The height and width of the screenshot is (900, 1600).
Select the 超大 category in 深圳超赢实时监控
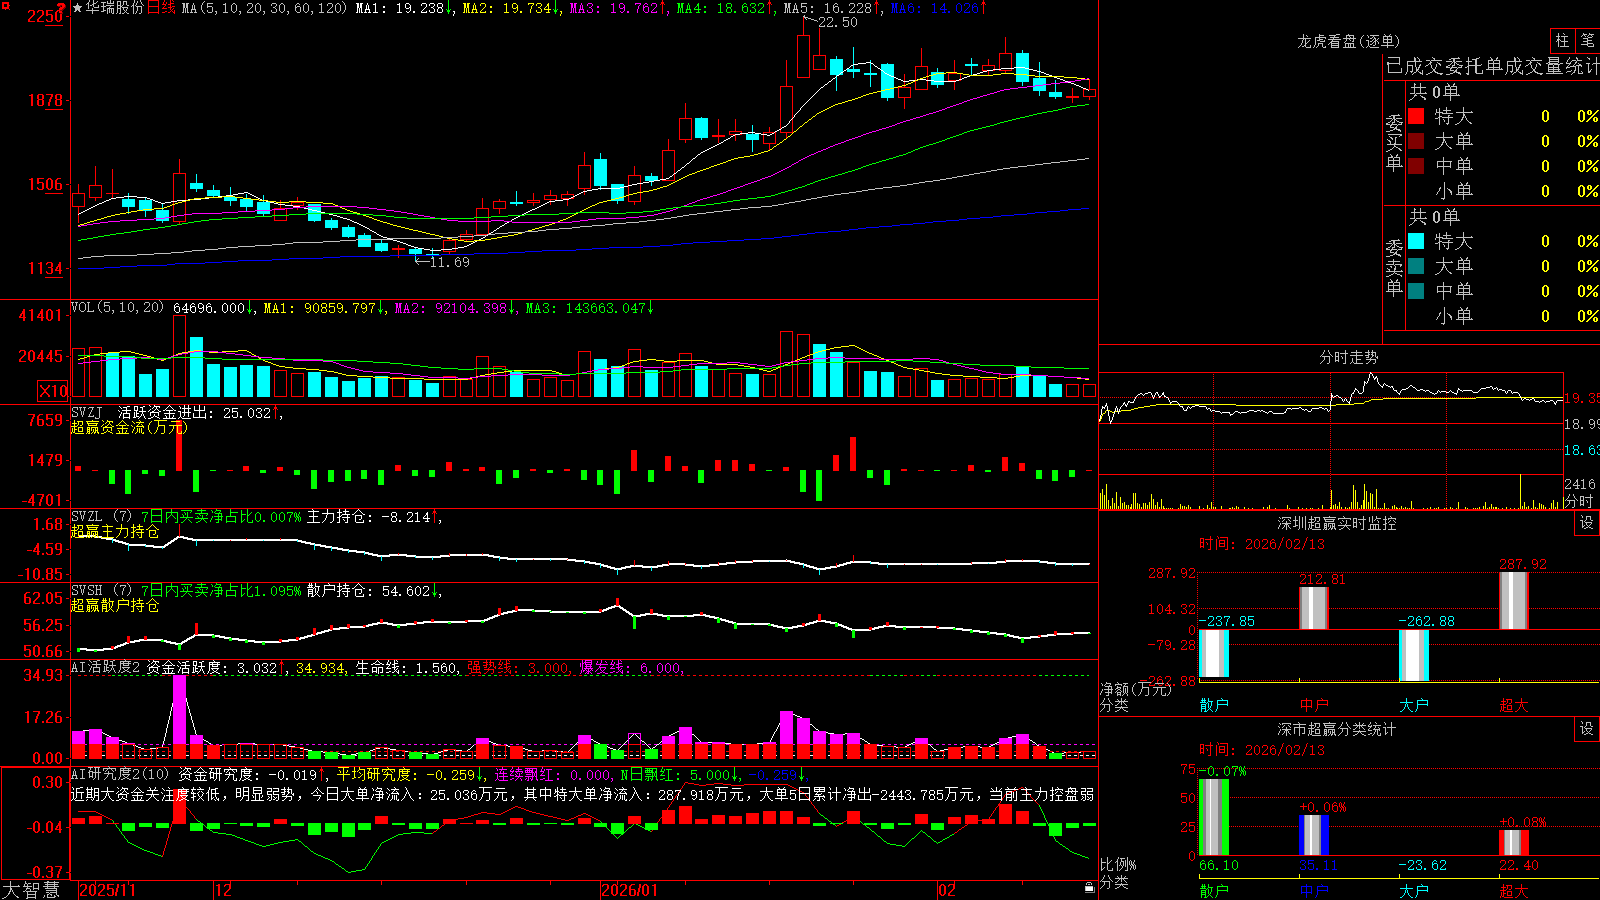click(1514, 705)
